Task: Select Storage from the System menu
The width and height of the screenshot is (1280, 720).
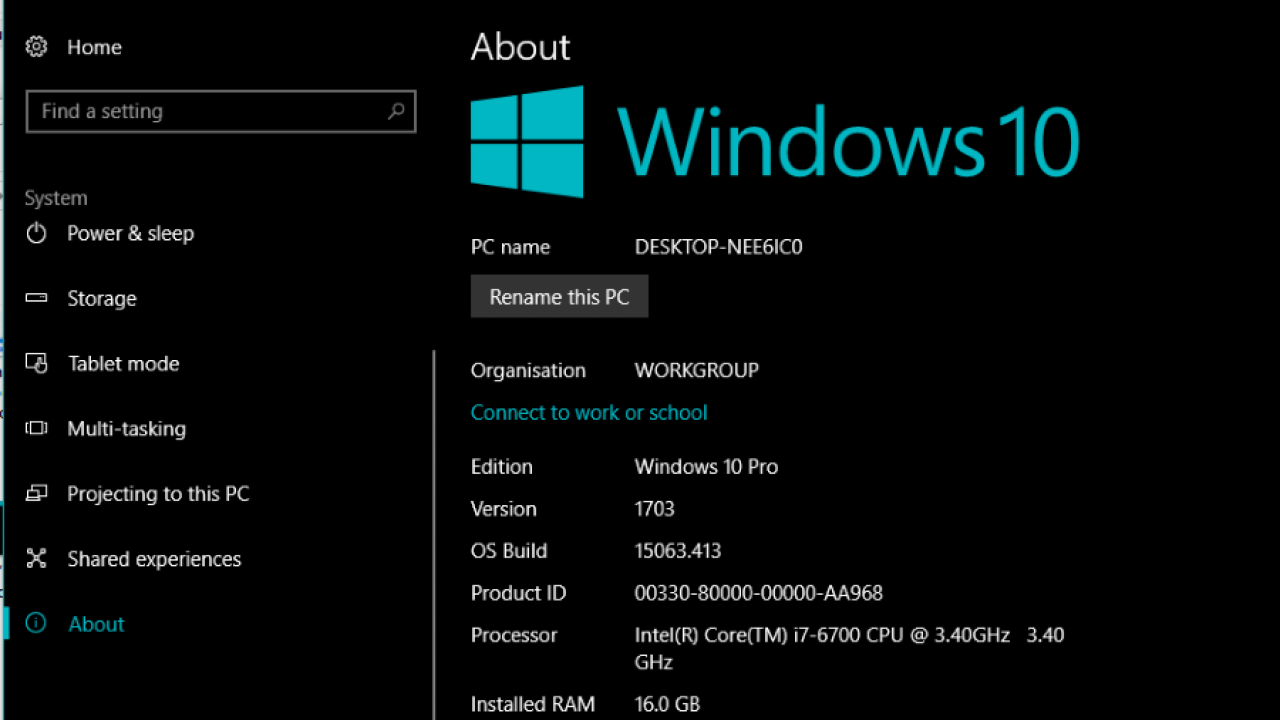Action: point(102,298)
